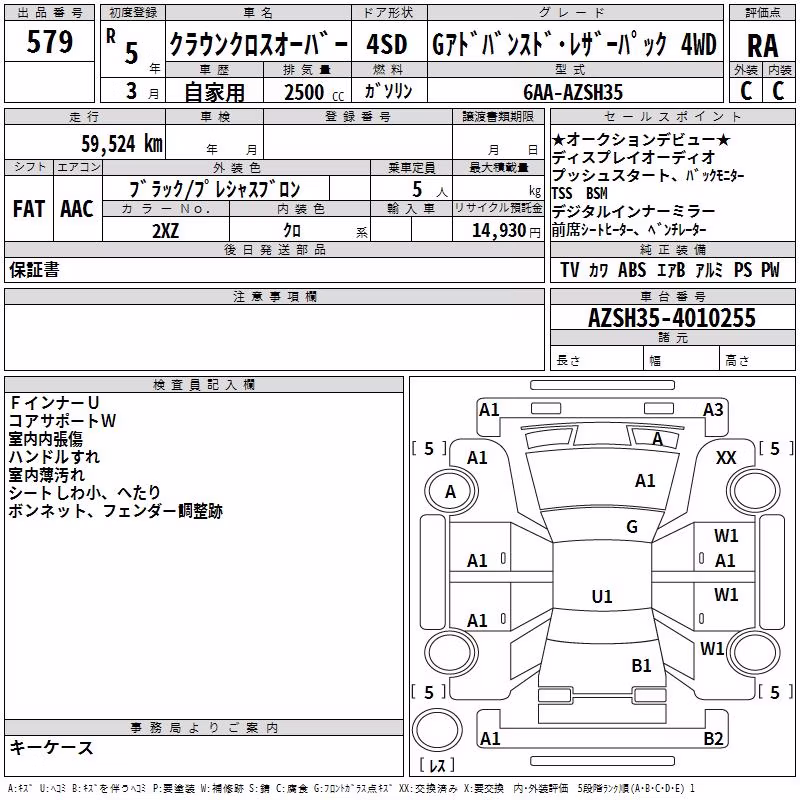Image resolution: width=800 pixels, height=800 pixels.
Task: Click the recycle deposit 14,930円
Action: pyautogui.click(x=506, y=231)
